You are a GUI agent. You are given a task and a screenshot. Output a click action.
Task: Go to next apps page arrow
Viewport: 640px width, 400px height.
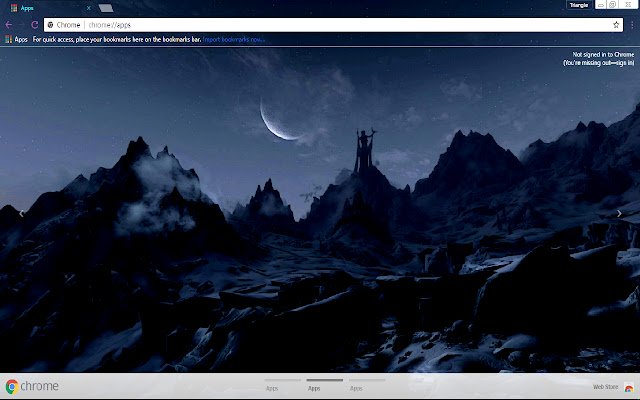pyautogui.click(x=619, y=213)
